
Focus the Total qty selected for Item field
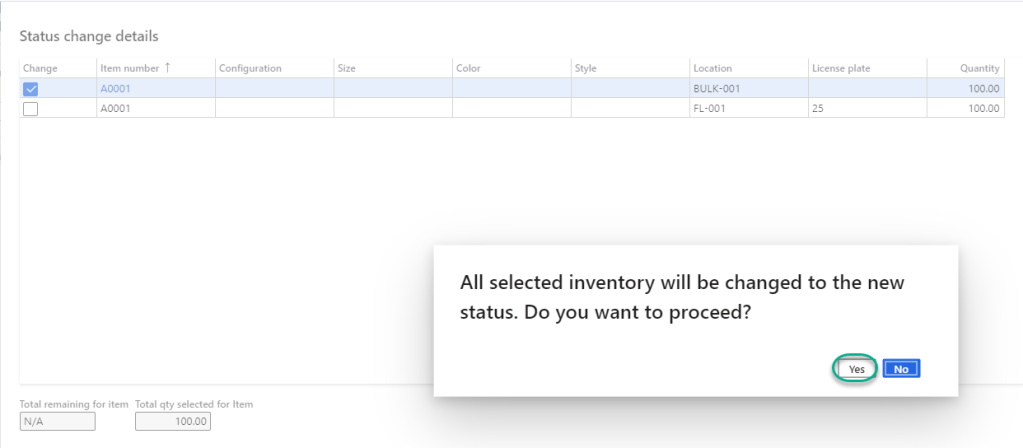point(173,422)
